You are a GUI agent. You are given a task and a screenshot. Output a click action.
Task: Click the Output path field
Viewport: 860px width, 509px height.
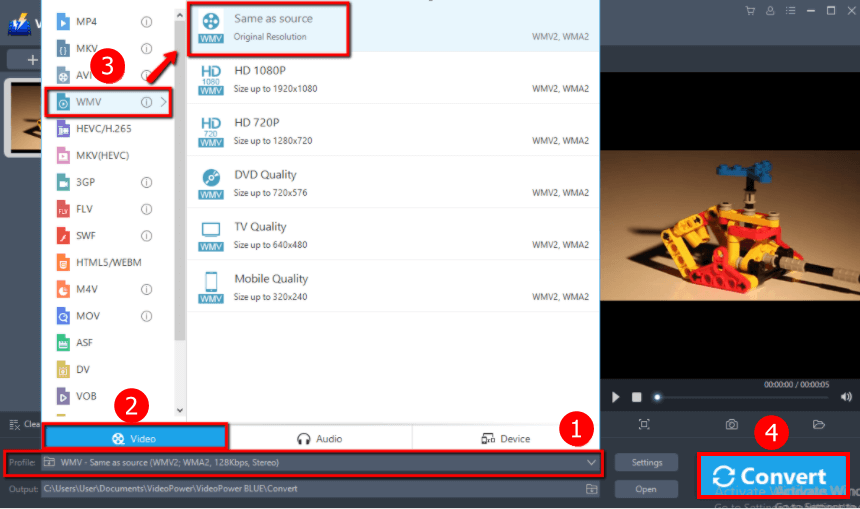pos(313,489)
